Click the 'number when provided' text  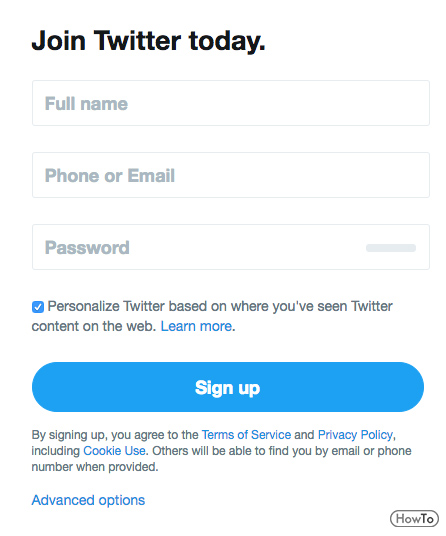click(95, 467)
